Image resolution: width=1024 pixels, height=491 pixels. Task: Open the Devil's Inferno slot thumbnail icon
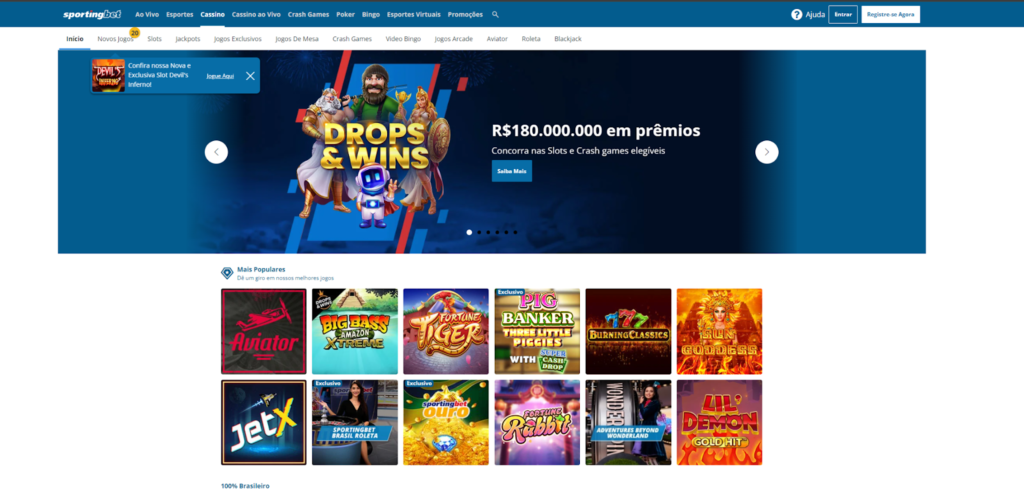(108, 76)
